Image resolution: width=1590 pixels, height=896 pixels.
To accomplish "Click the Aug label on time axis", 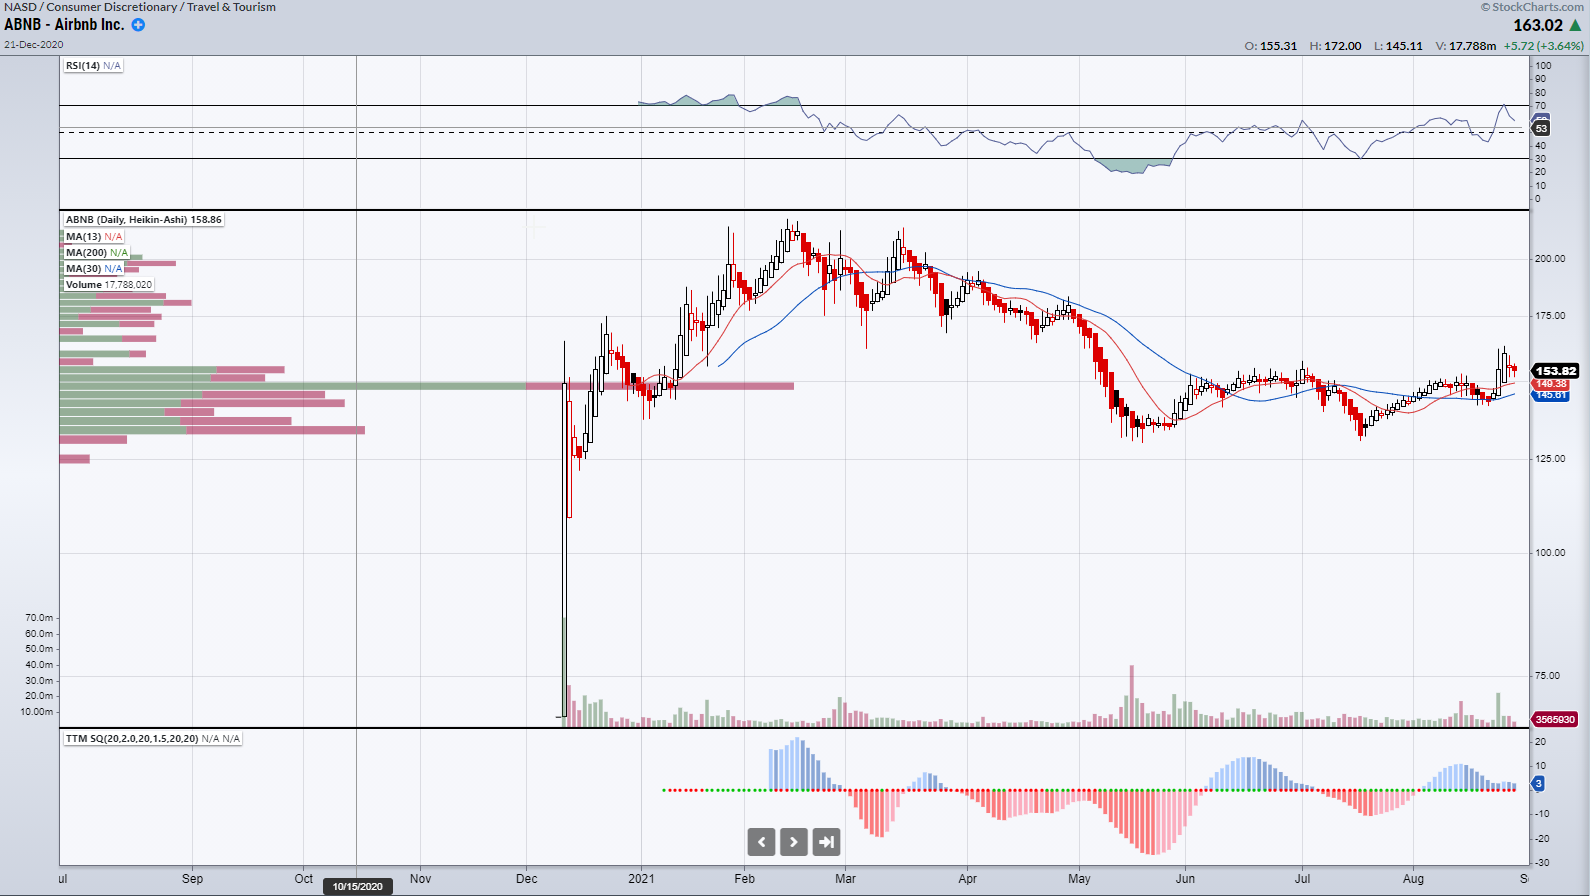I will [x=1413, y=879].
